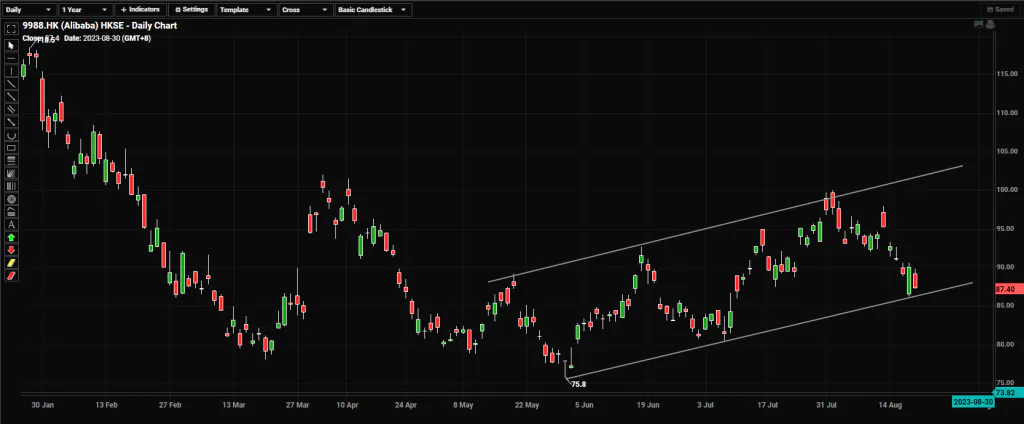Open the 1 Year range dropdown
Viewport: 1024px width, 424px height.
point(85,10)
